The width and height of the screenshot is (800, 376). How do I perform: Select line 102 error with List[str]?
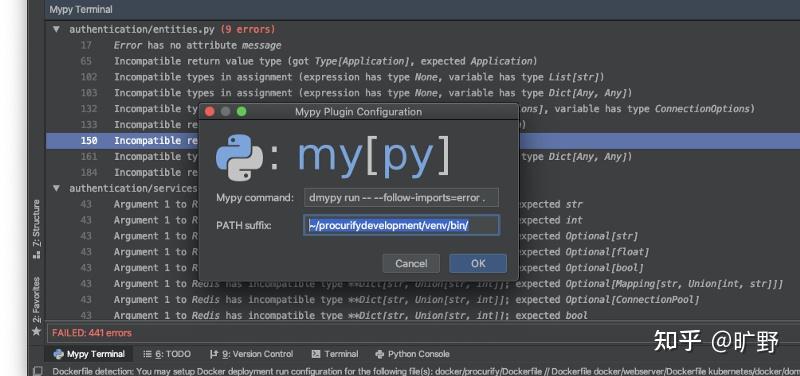click(423, 77)
